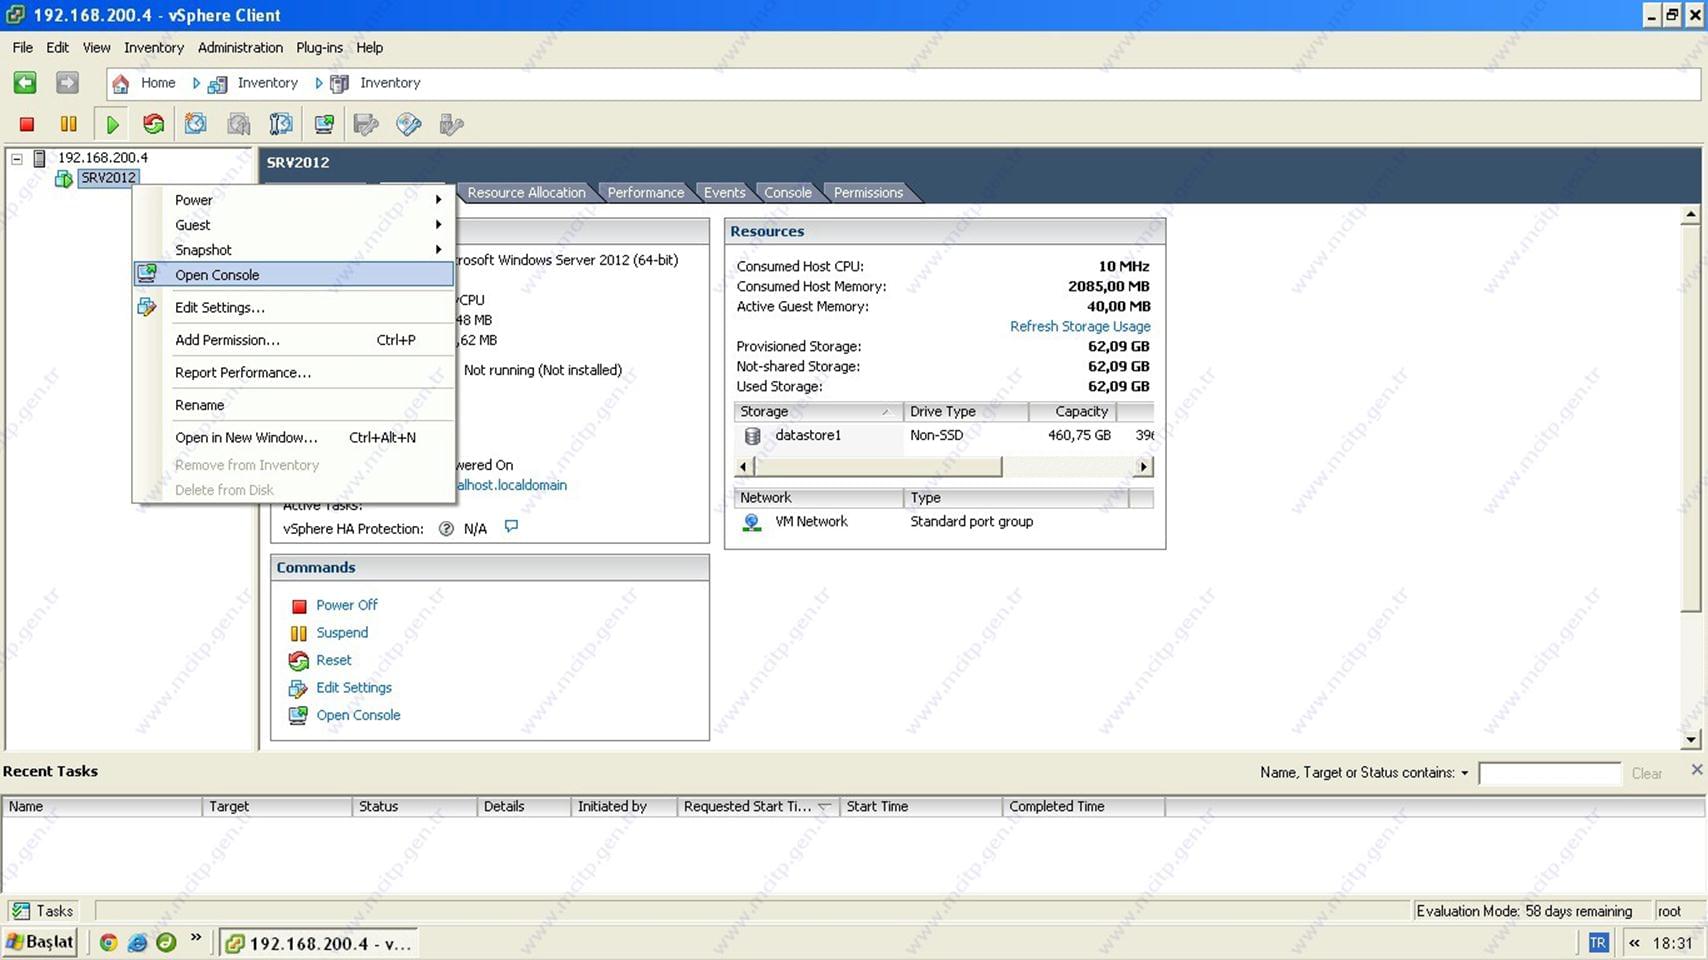The image size is (1708, 960).
Task: Open Chrome from the quick launch bar
Action: (x=108, y=942)
